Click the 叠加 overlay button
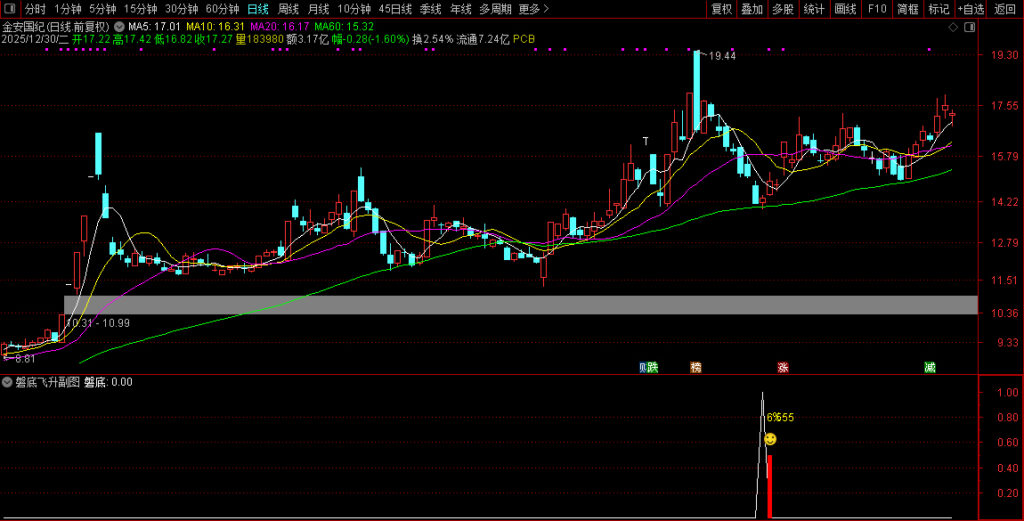 752,9
